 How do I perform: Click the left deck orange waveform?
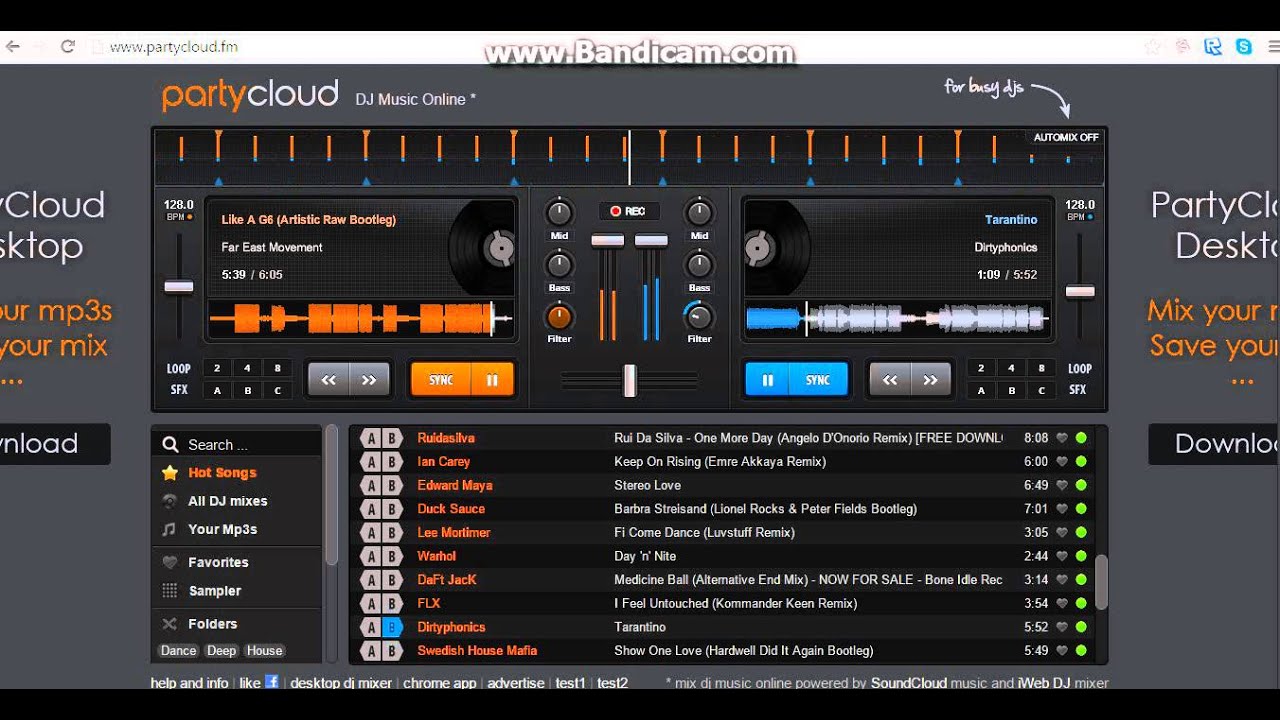pyautogui.click(x=360, y=320)
